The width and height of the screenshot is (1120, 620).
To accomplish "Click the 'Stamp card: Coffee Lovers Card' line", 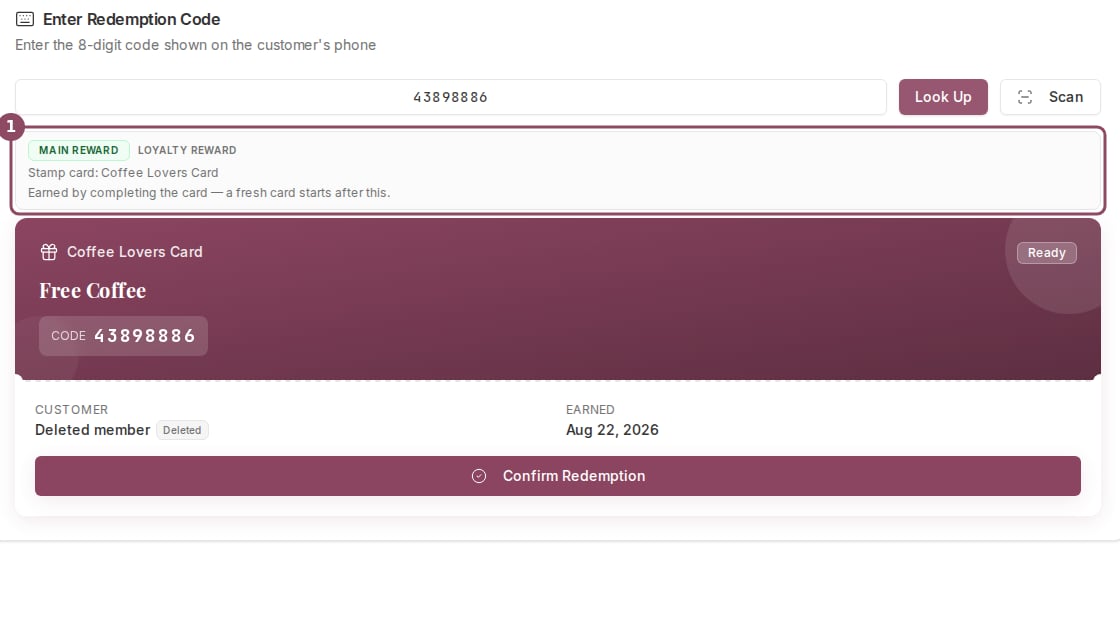I will [x=123, y=173].
